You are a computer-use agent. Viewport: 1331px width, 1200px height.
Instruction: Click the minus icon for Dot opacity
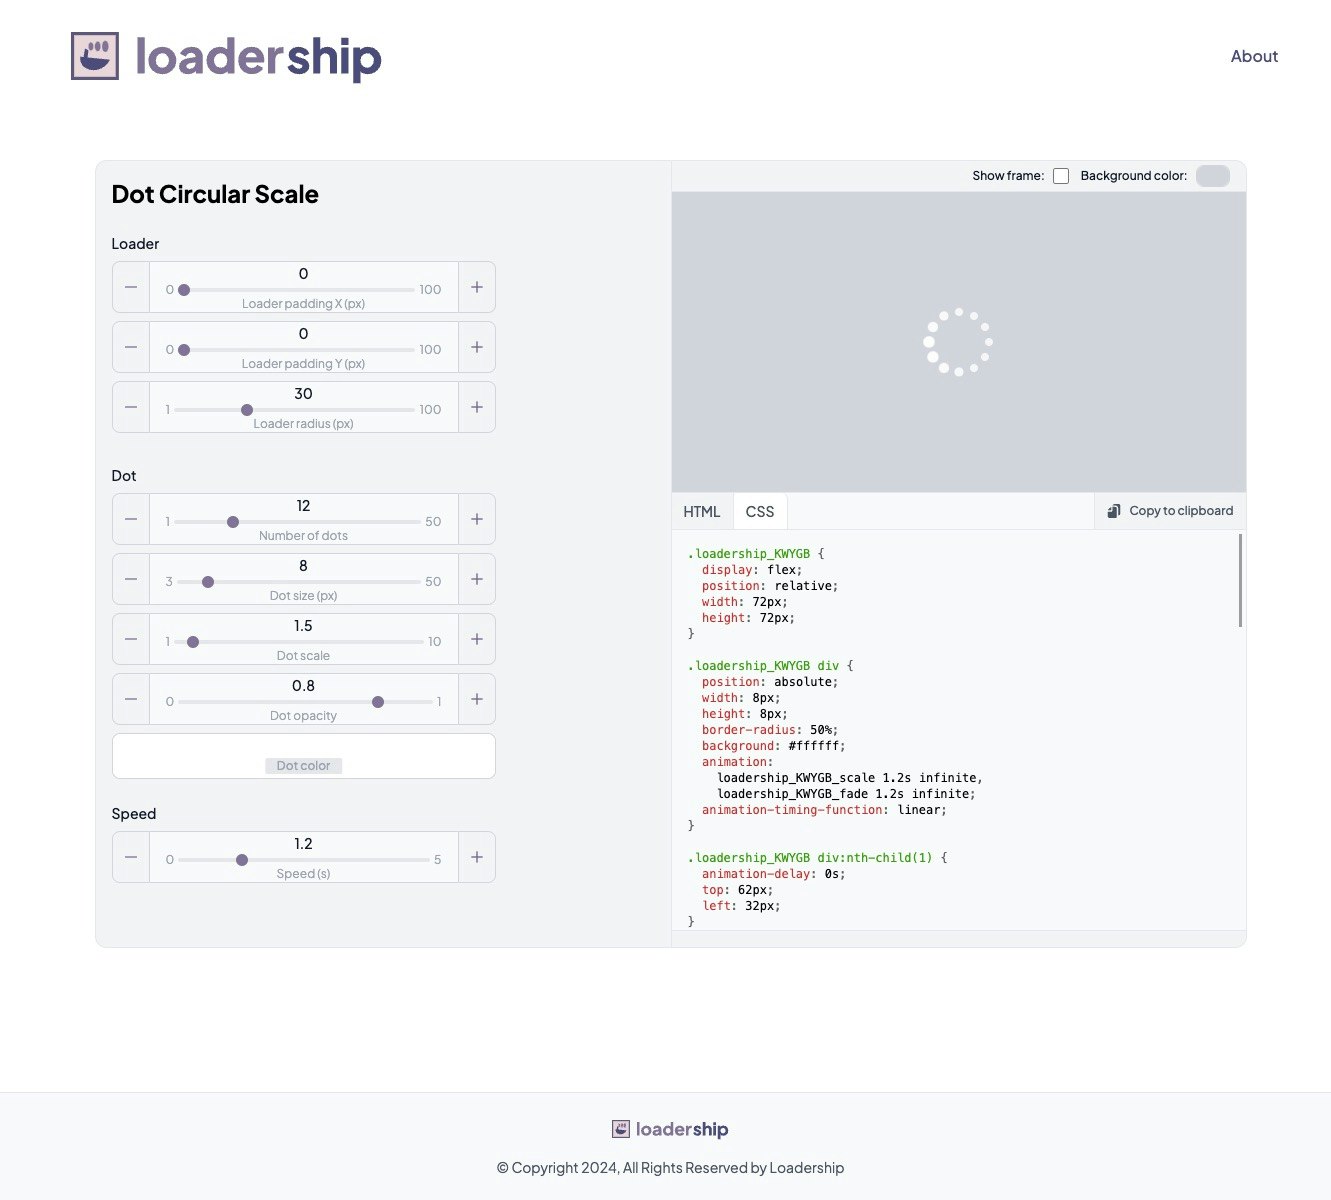pos(130,699)
